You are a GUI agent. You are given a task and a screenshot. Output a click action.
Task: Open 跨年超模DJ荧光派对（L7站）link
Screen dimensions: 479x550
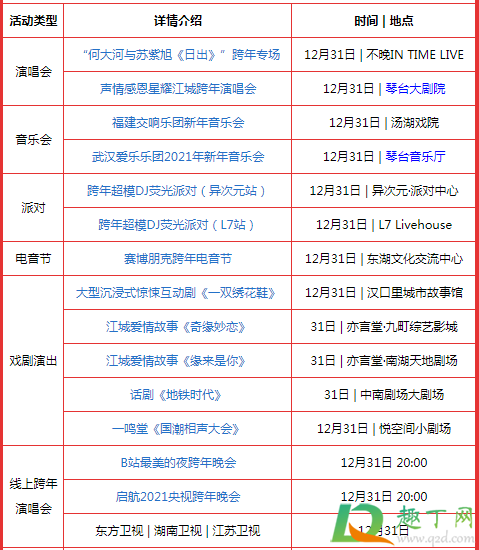pyautogui.click(x=176, y=225)
